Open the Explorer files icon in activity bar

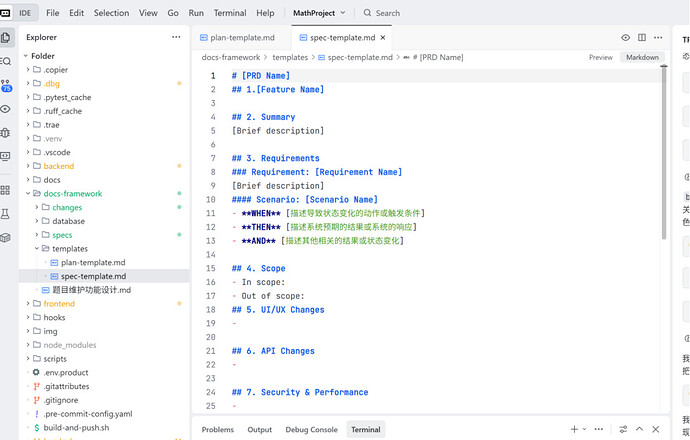(6, 38)
